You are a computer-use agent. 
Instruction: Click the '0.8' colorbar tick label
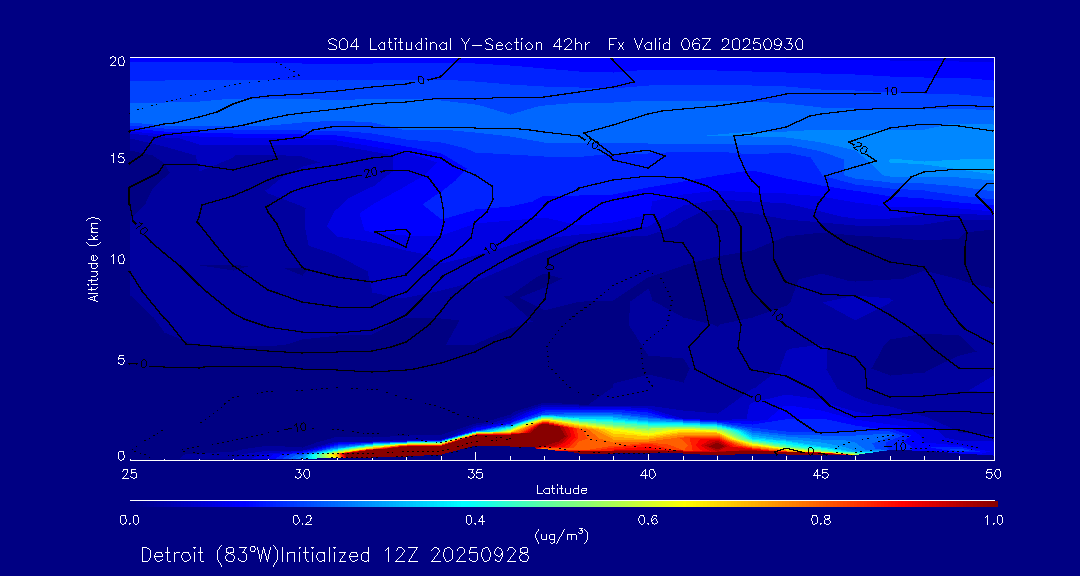click(821, 520)
